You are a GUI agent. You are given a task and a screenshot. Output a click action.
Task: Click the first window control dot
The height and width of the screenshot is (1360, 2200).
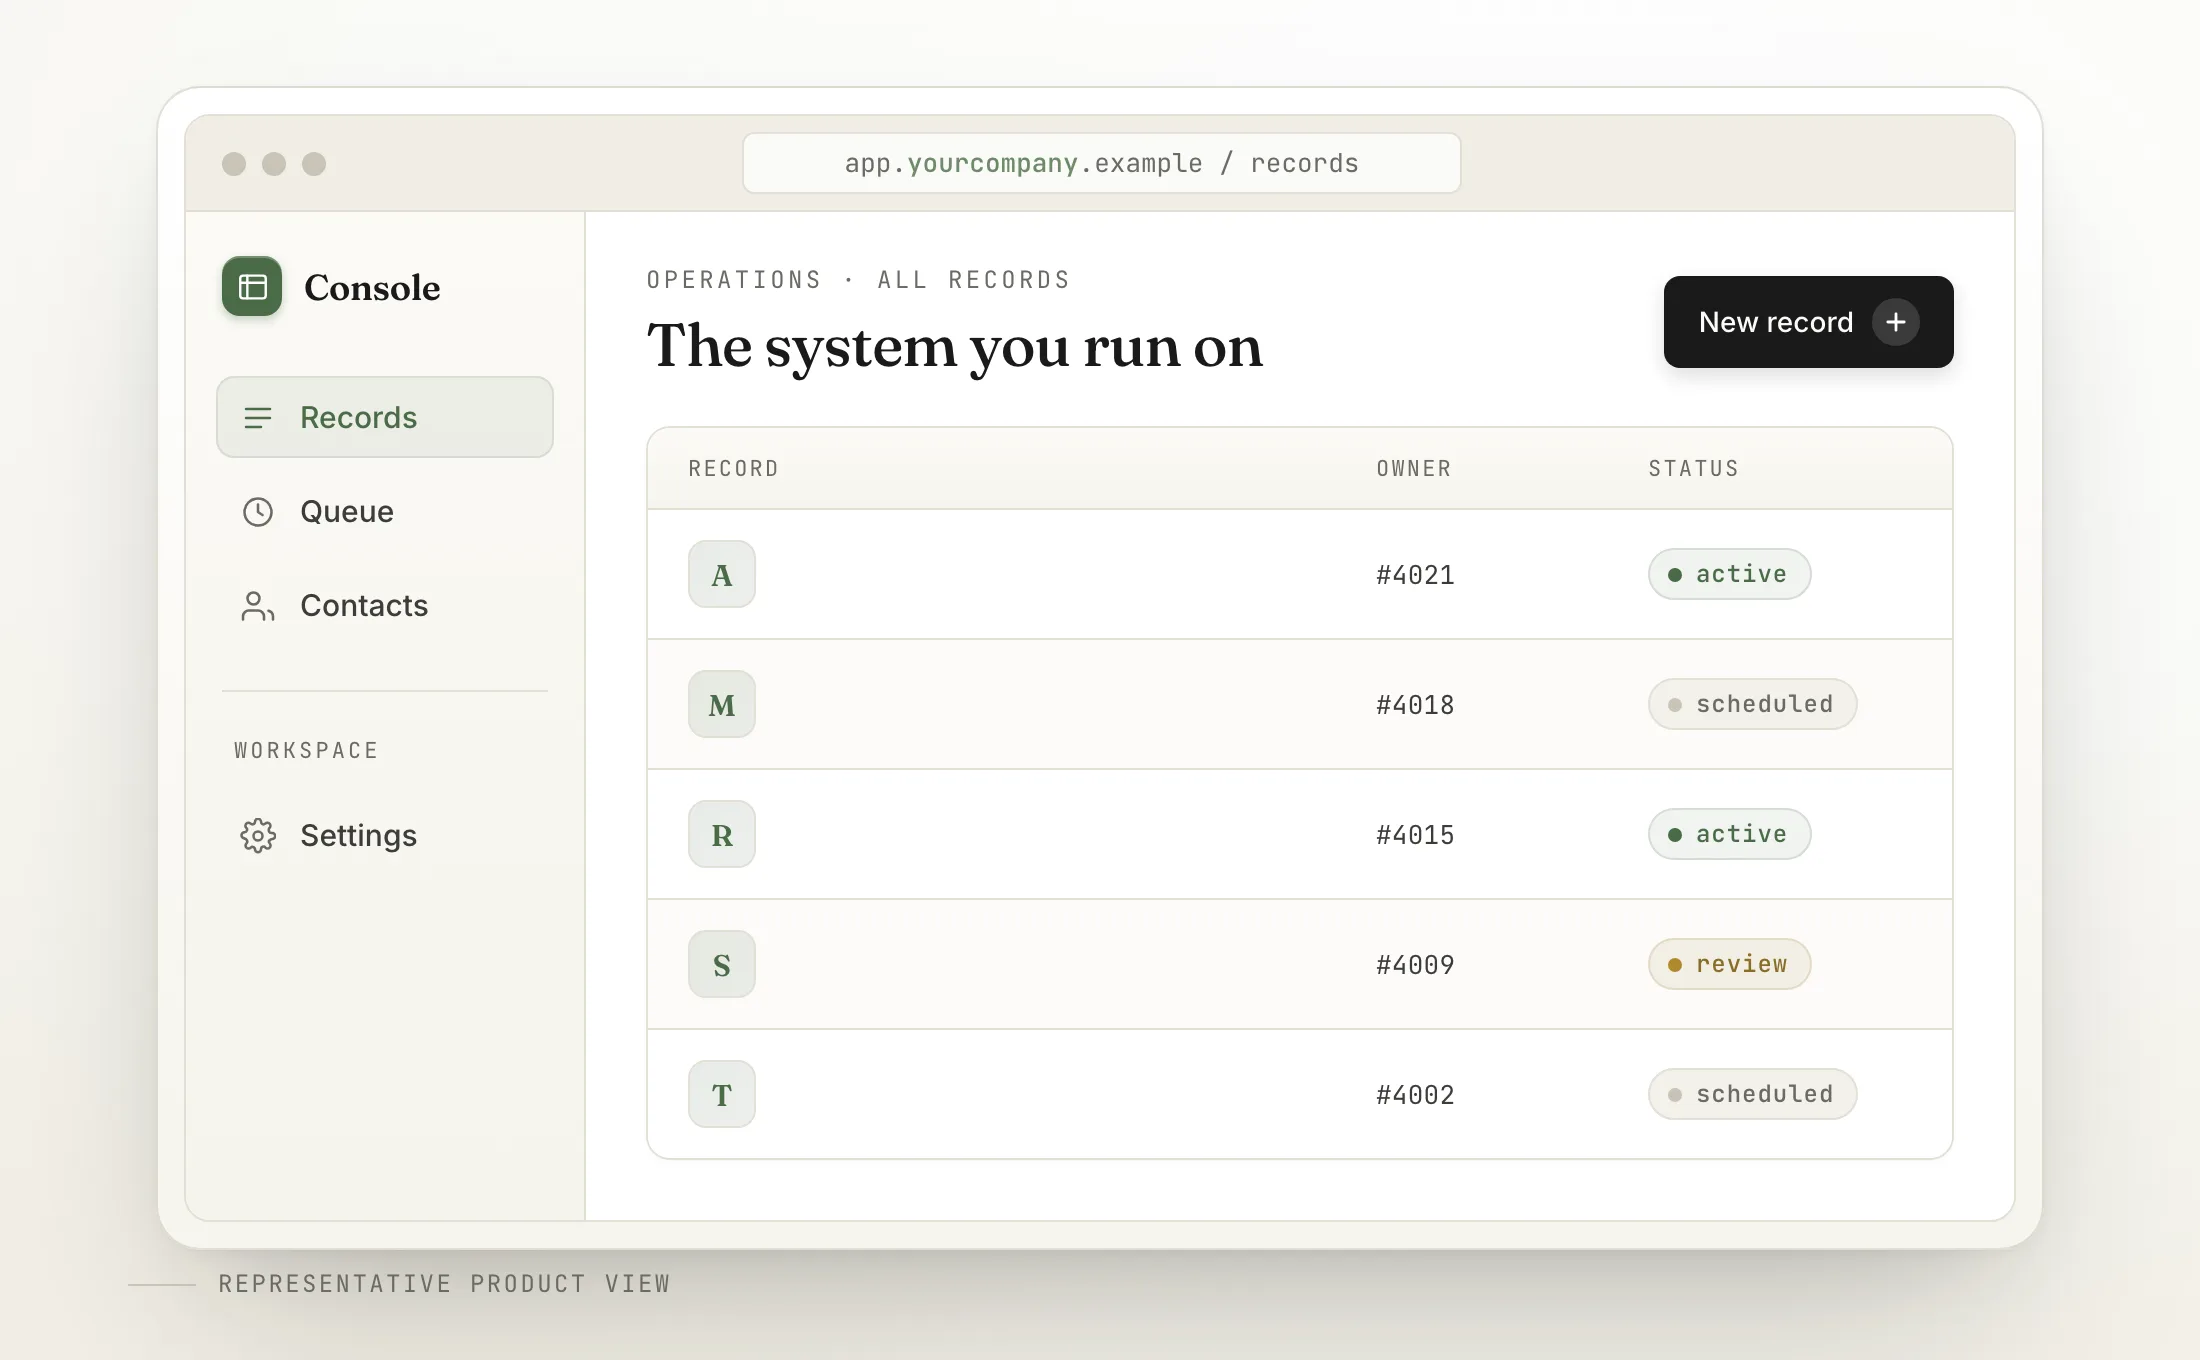click(x=234, y=164)
